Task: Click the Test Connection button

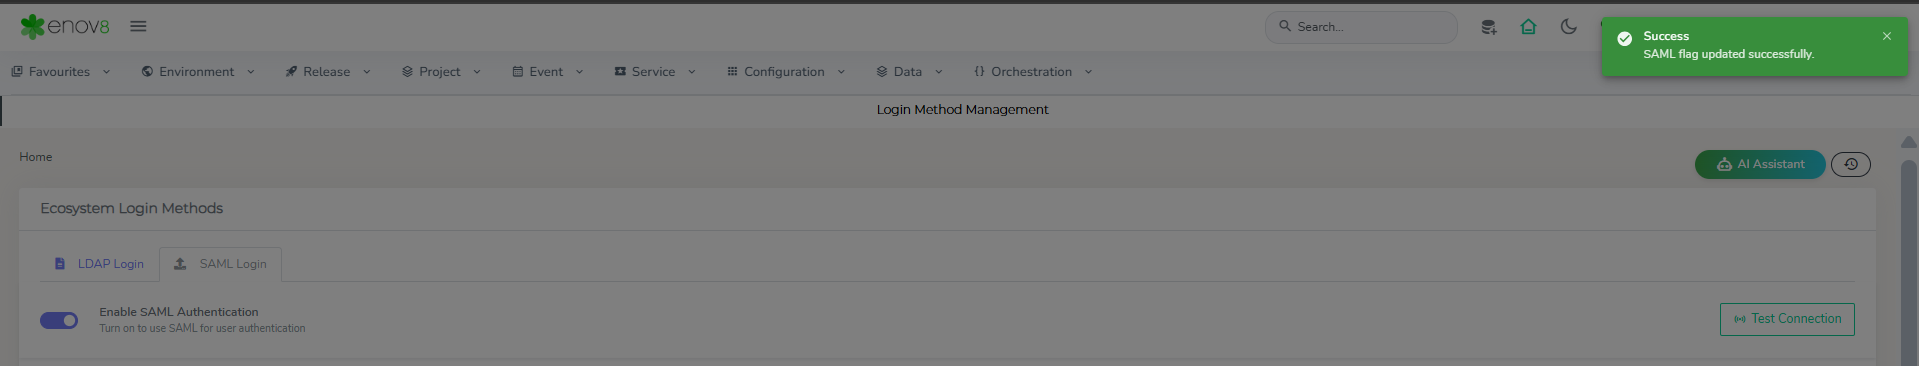Action: 1787,319
